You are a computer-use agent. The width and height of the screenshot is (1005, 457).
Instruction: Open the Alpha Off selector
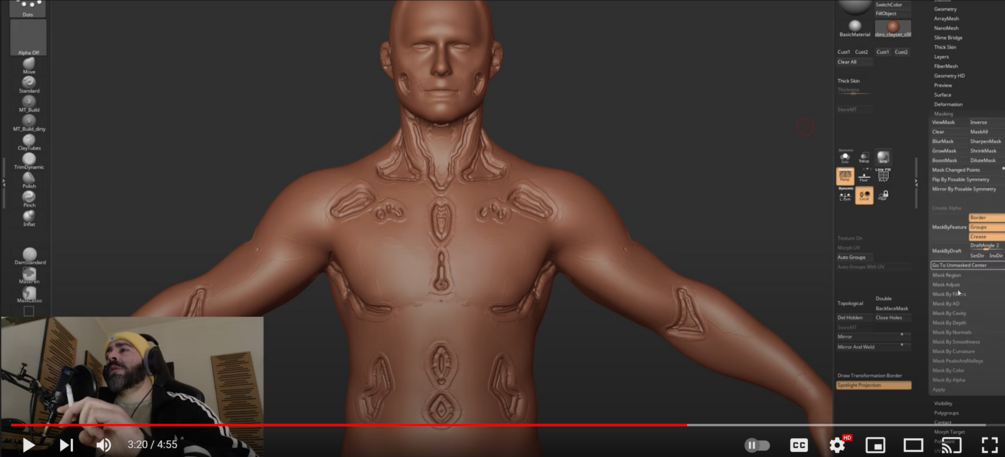point(28,37)
